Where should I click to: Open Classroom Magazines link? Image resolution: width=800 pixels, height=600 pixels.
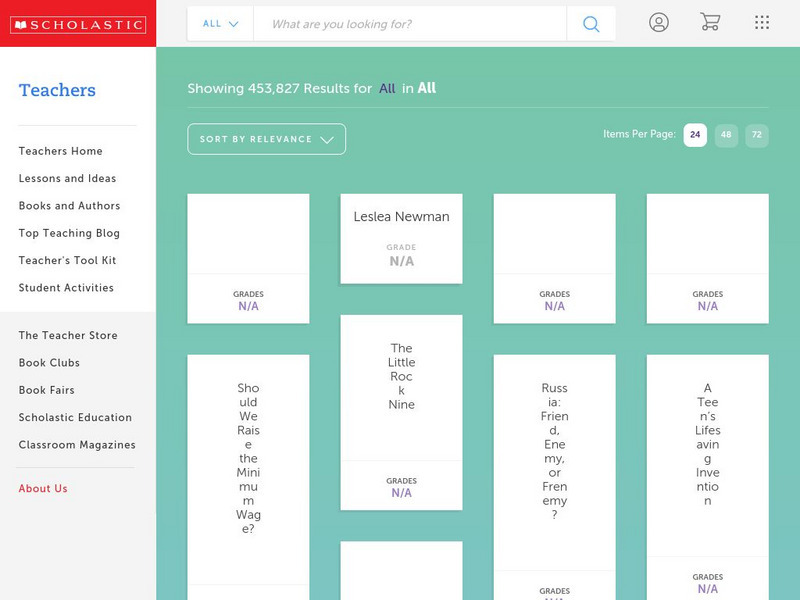pyautogui.click(x=77, y=445)
